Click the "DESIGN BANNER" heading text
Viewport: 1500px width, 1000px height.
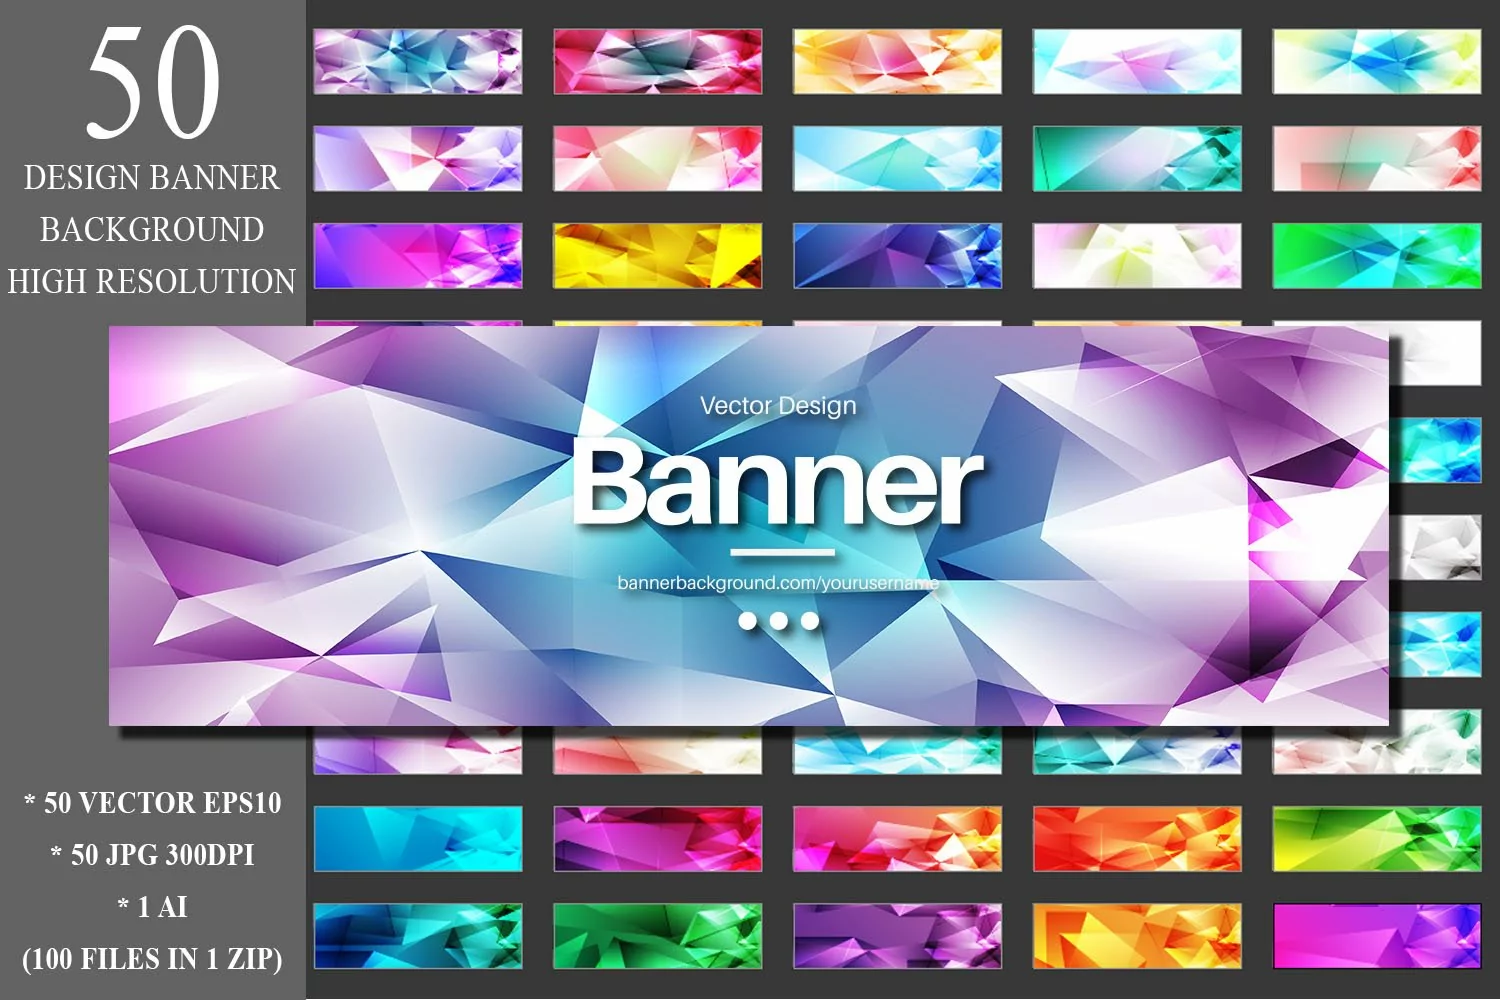click(152, 178)
